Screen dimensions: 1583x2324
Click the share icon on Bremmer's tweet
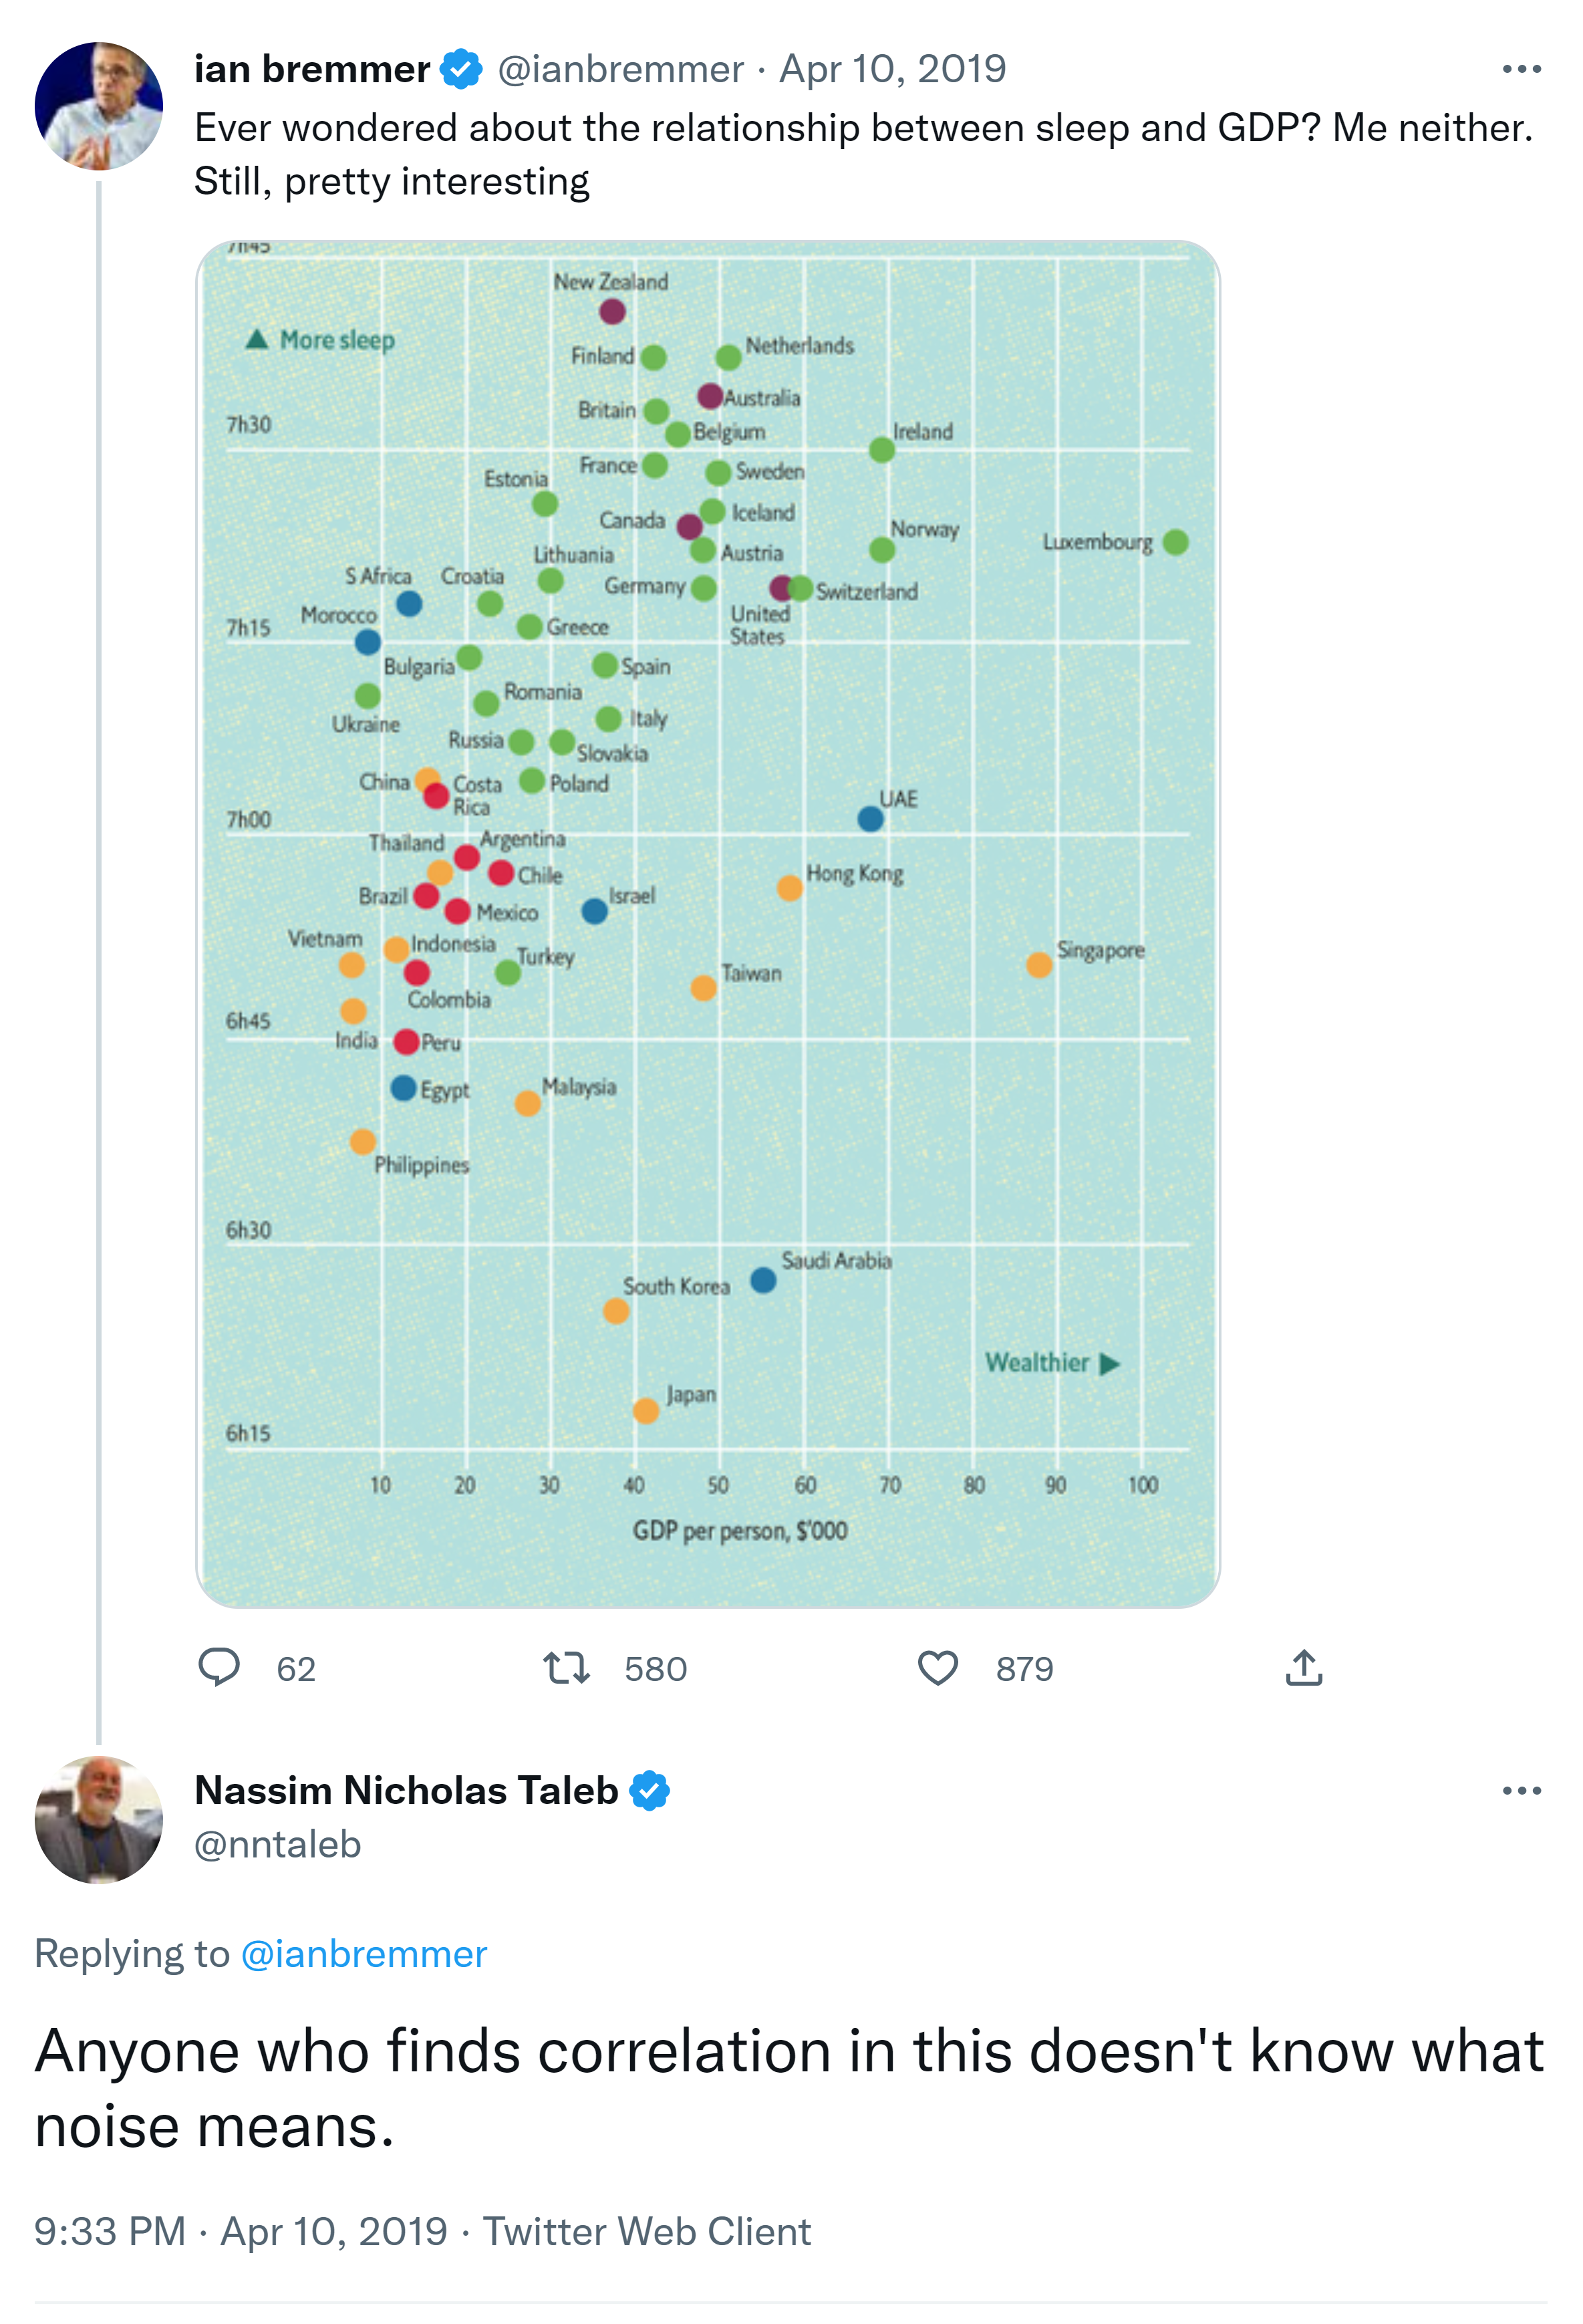[x=1303, y=1668]
